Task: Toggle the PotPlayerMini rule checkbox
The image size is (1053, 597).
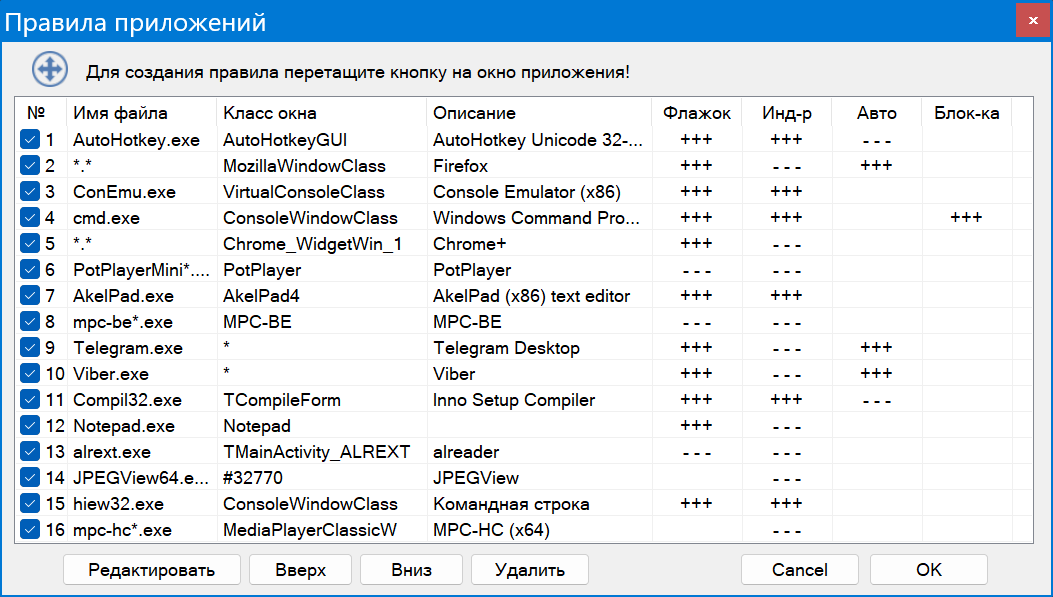Action: [30, 269]
